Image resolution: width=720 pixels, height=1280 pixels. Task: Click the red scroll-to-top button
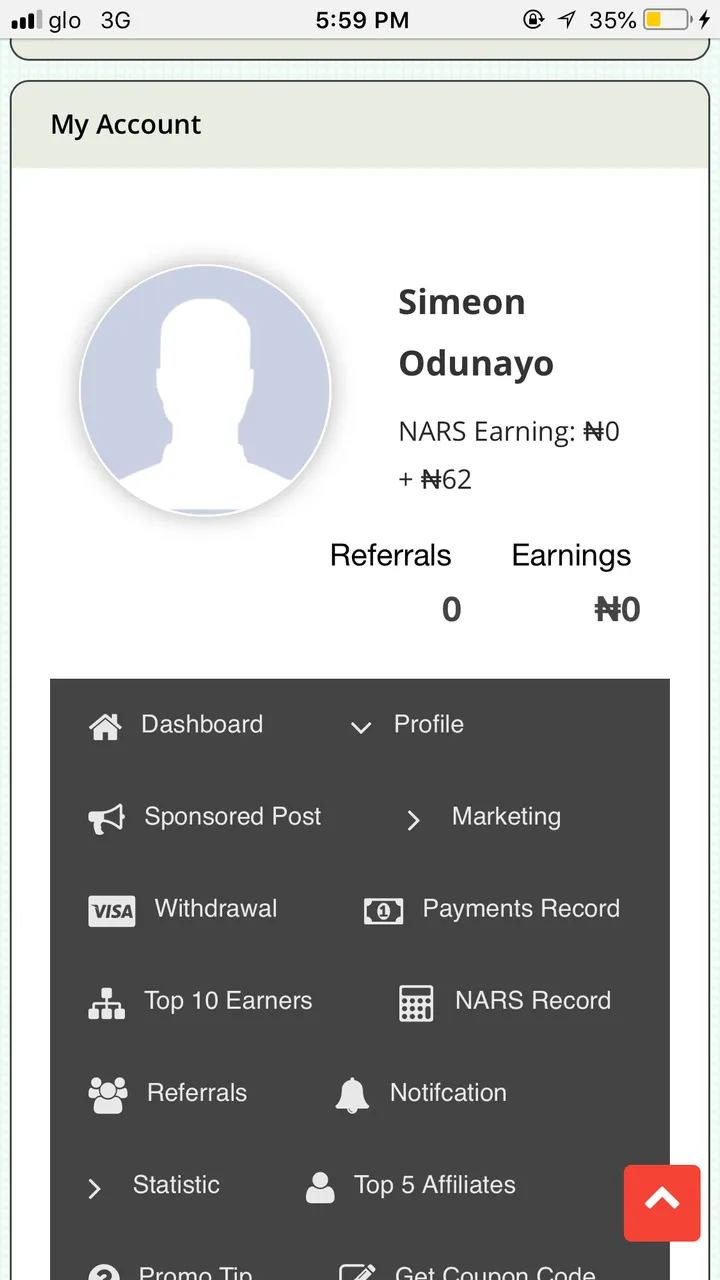[x=662, y=1203]
